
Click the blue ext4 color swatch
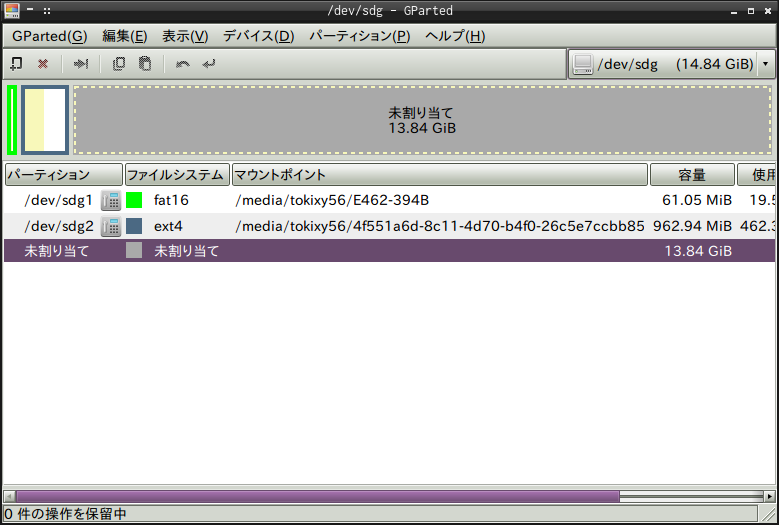pos(134,226)
